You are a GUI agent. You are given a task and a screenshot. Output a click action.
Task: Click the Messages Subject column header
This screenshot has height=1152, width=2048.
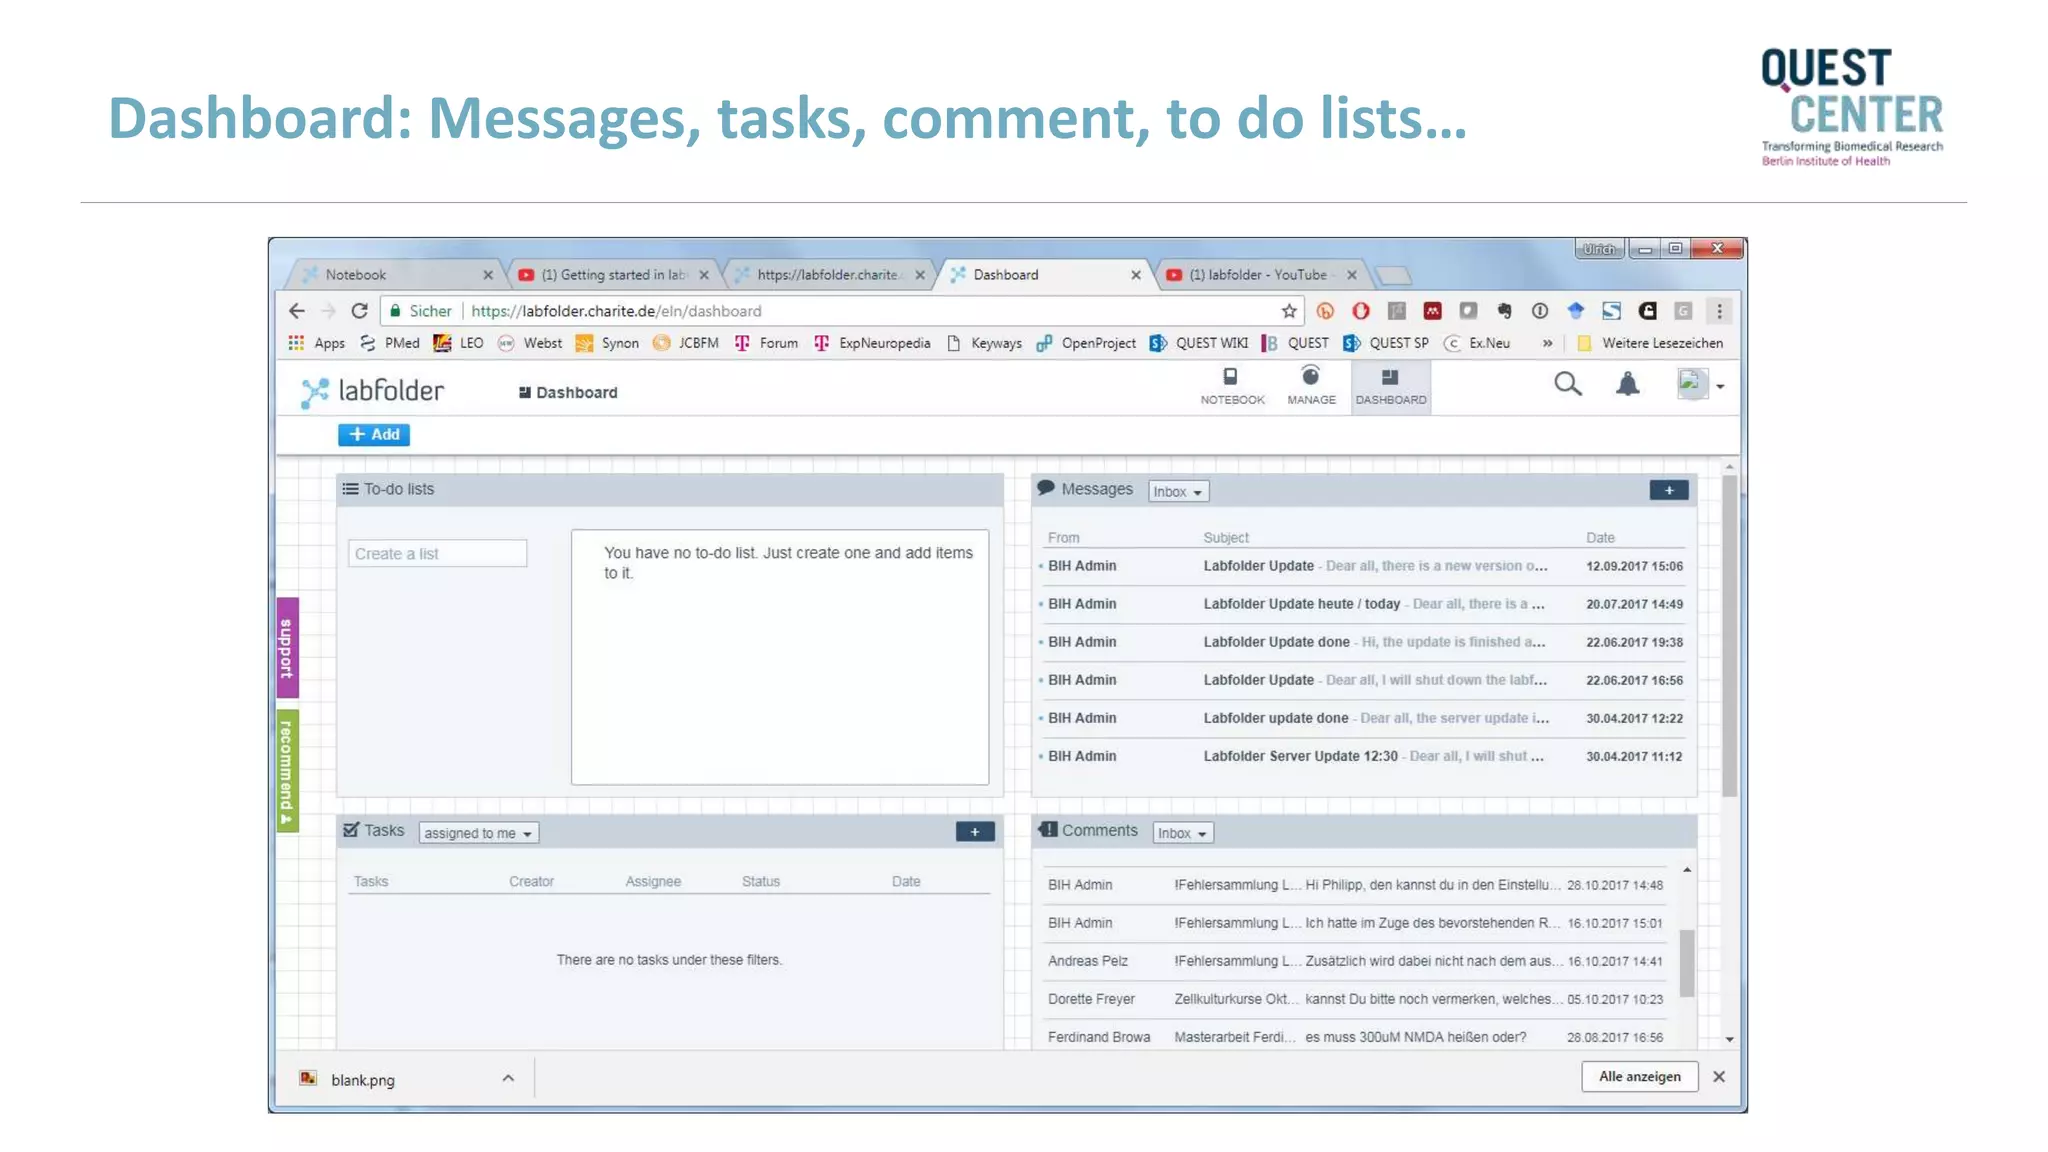pyautogui.click(x=1226, y=538)
